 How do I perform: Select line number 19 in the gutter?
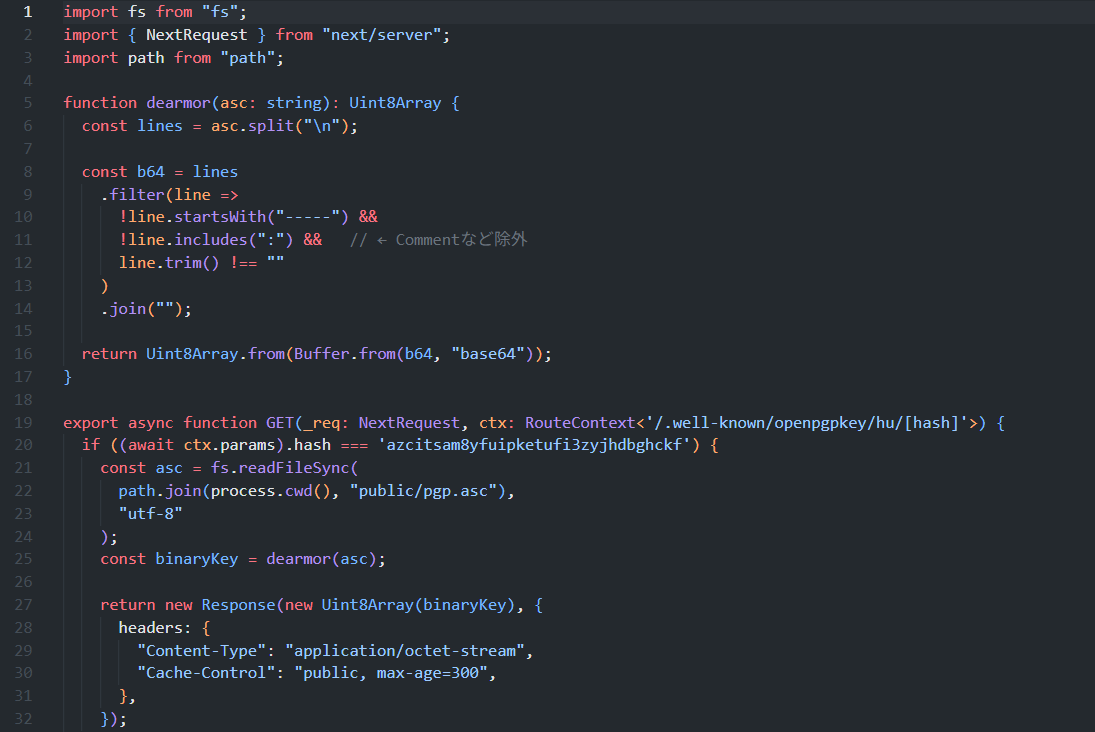pyautogui.click(x=23, y=423)
